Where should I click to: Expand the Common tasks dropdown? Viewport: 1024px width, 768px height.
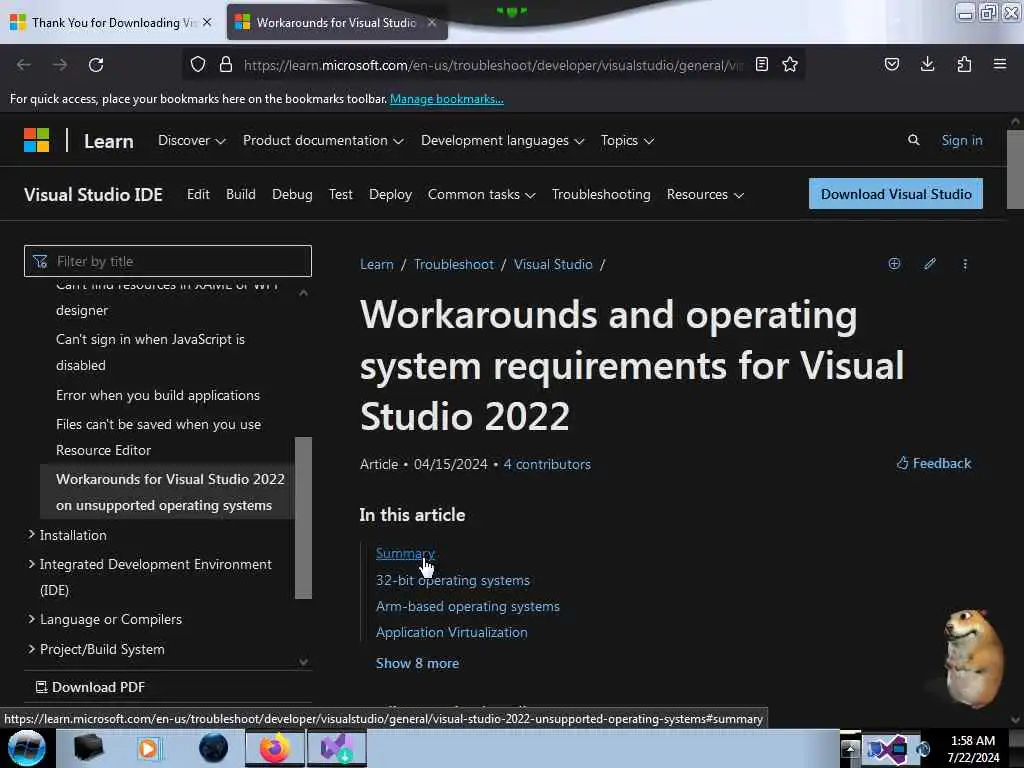(x=481, y=195)
